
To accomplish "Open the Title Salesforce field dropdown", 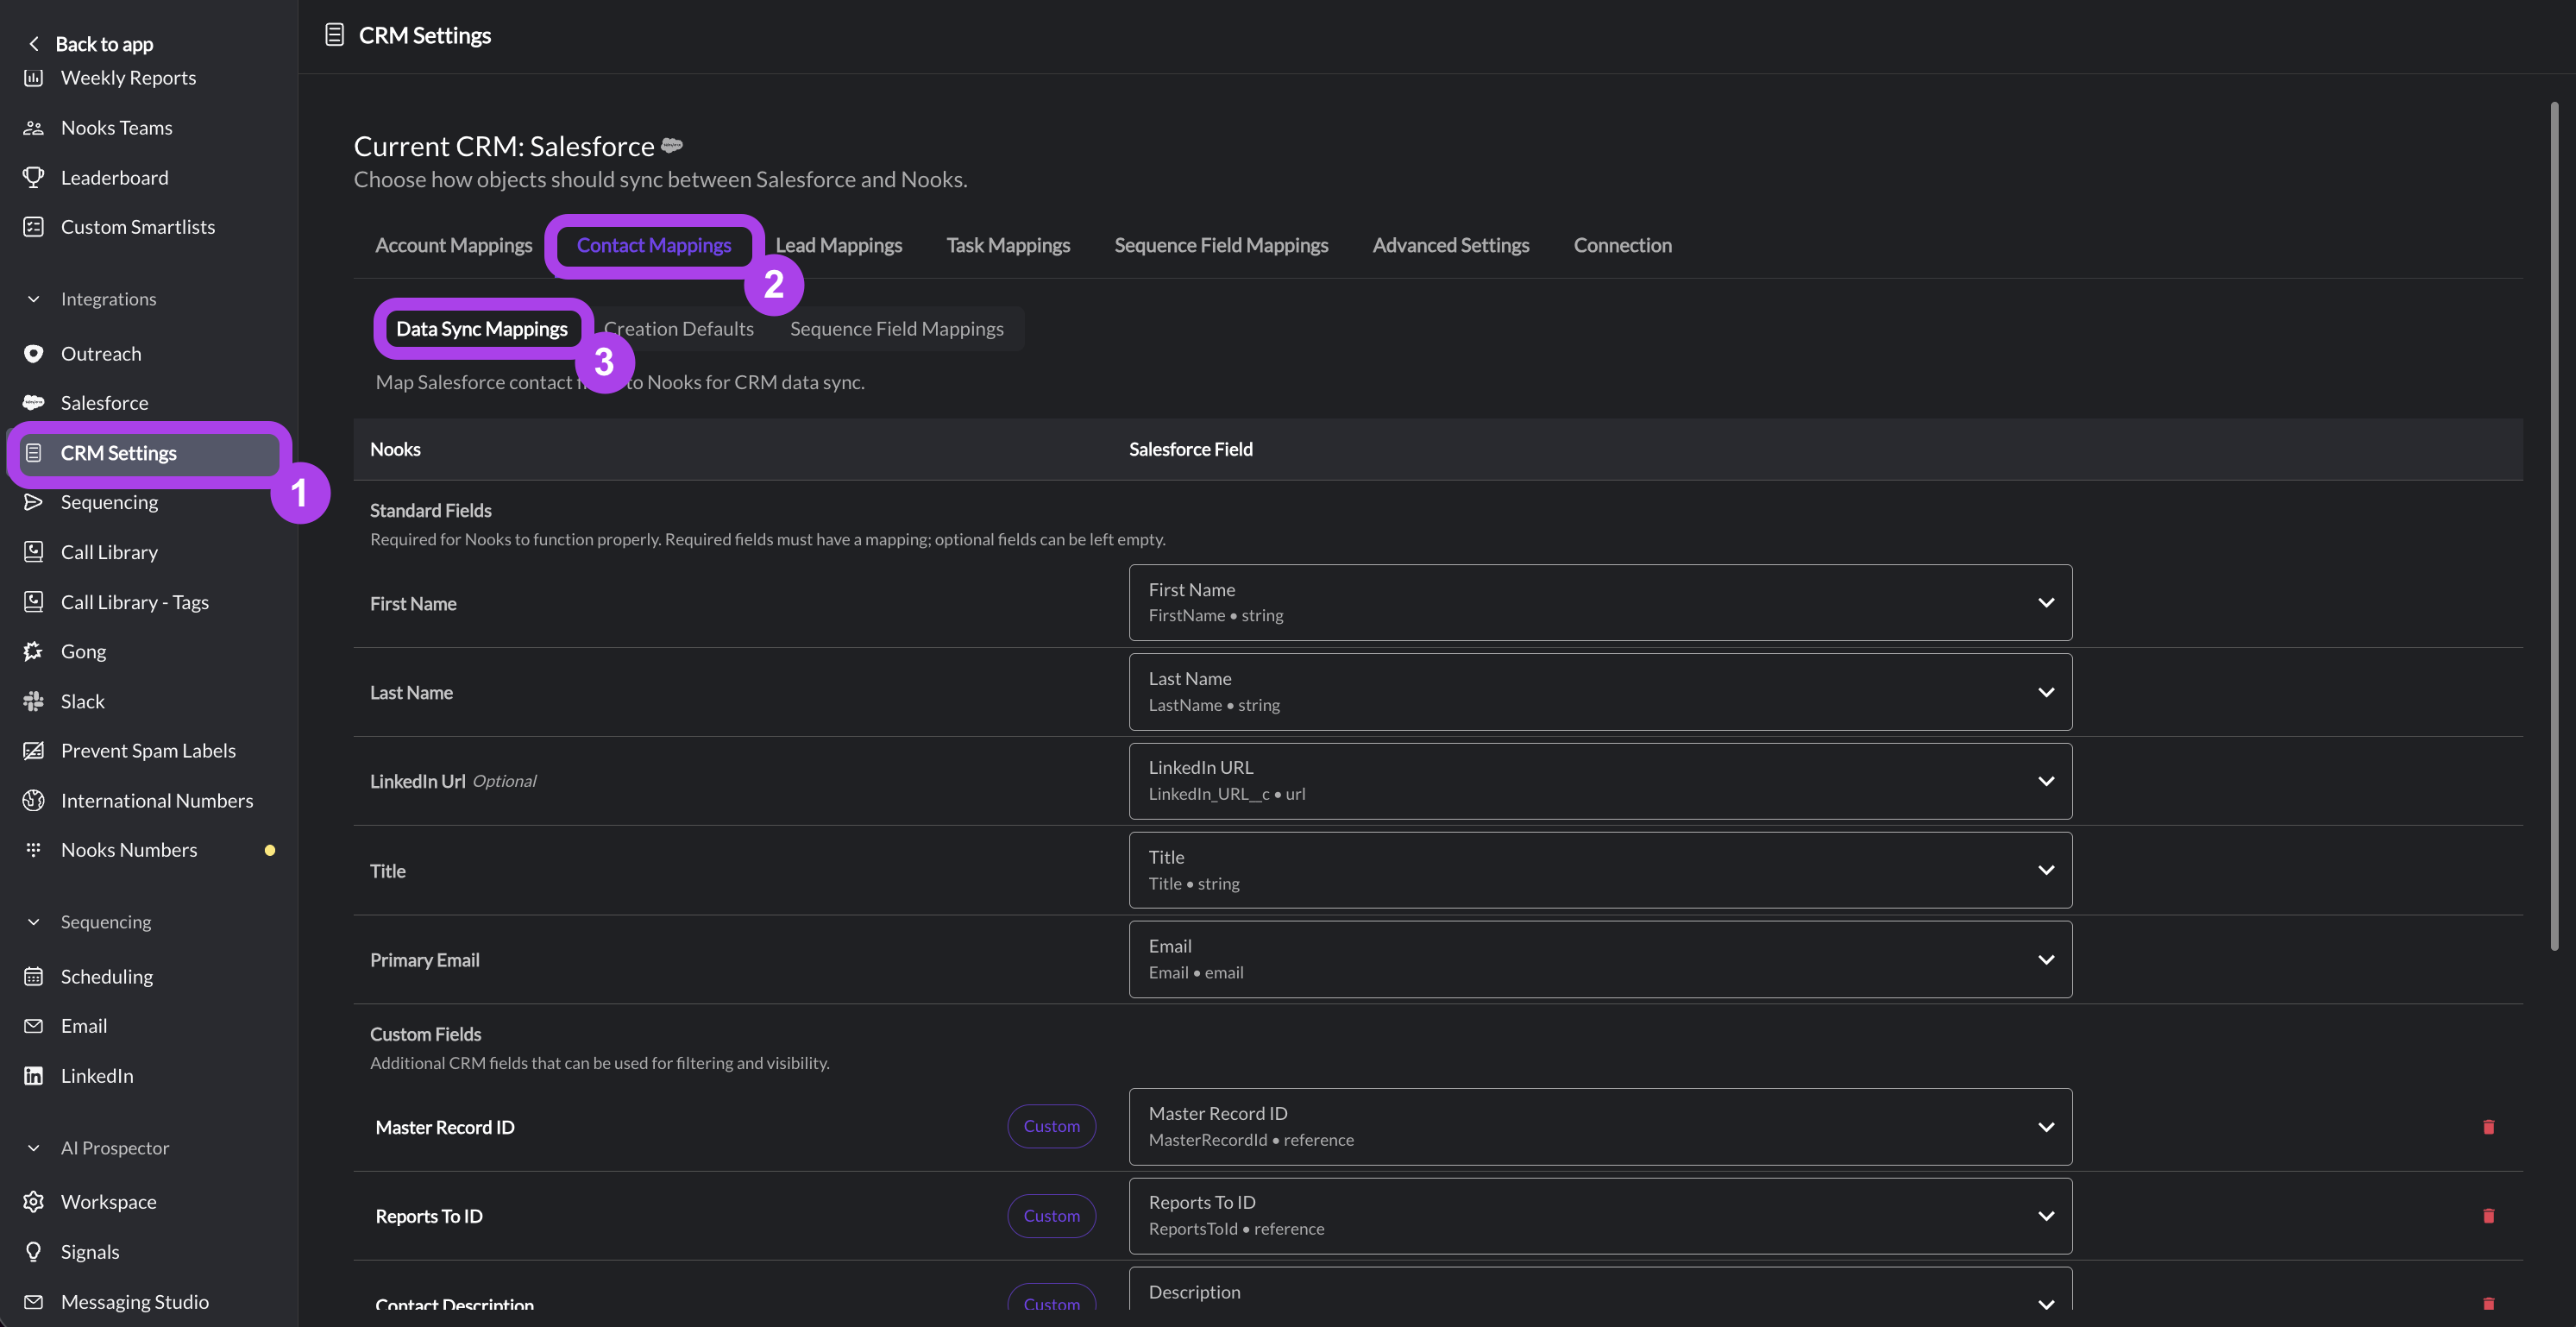I will (x=1600, y=870).
